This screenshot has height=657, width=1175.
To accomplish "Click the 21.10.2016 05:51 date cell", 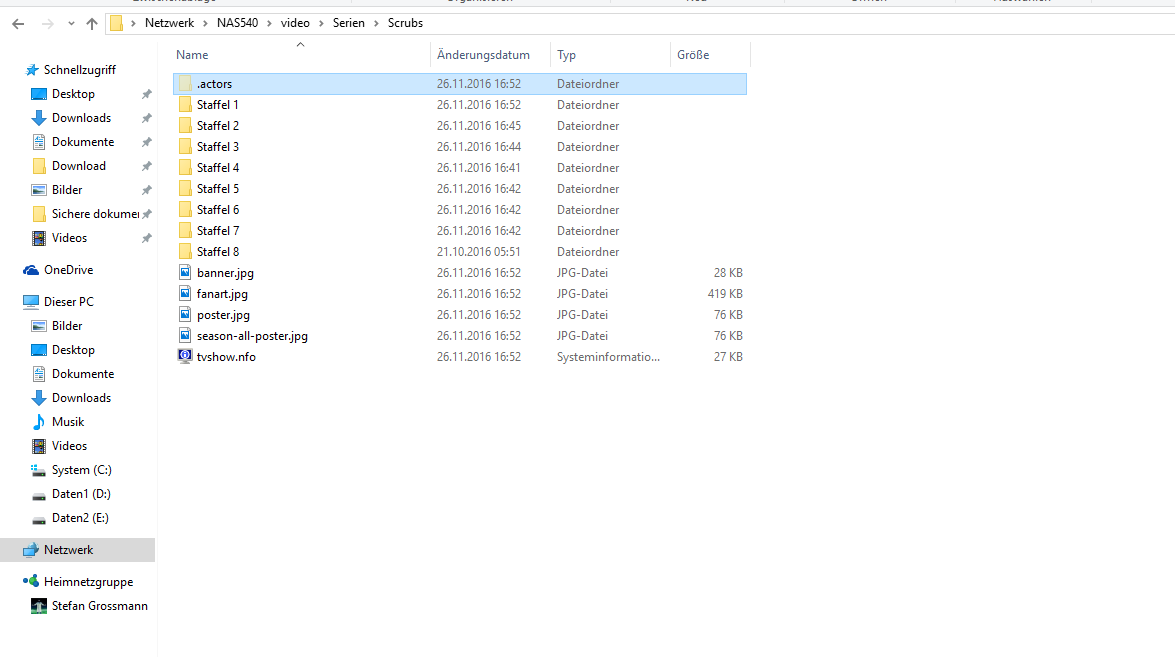I will (x=479, y=252).
